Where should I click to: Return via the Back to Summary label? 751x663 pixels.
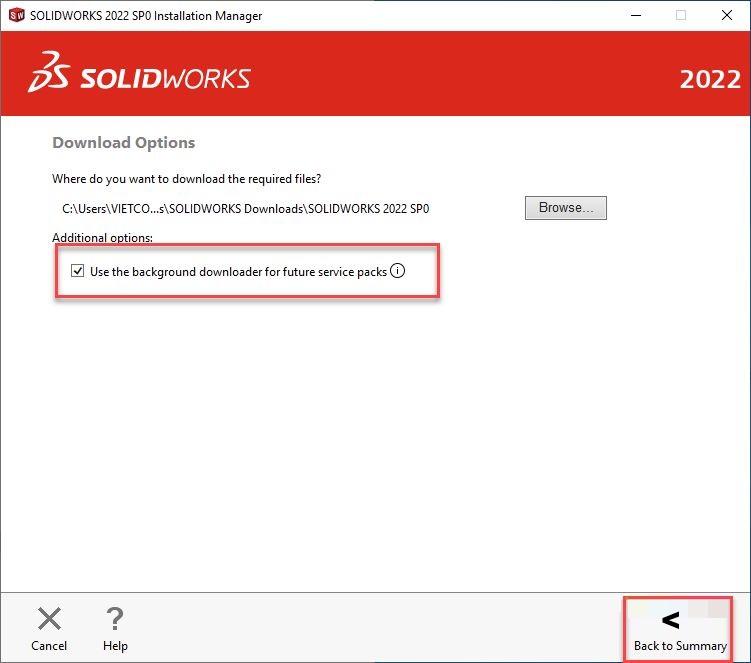coord(680,646)
